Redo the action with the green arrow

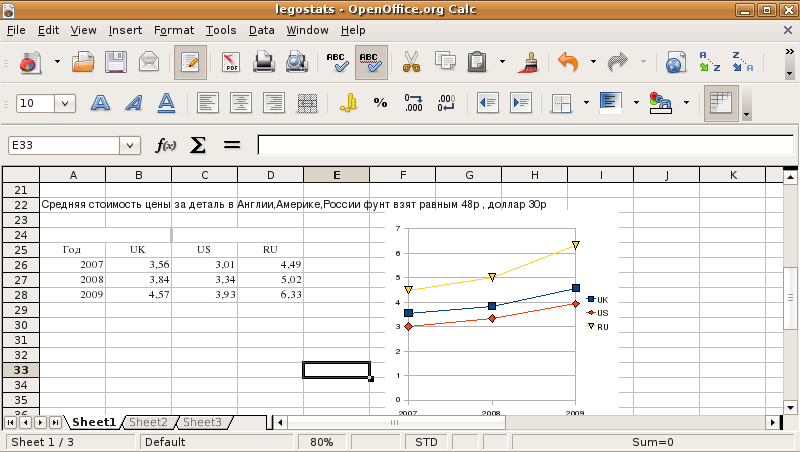(x=618, y=62)
